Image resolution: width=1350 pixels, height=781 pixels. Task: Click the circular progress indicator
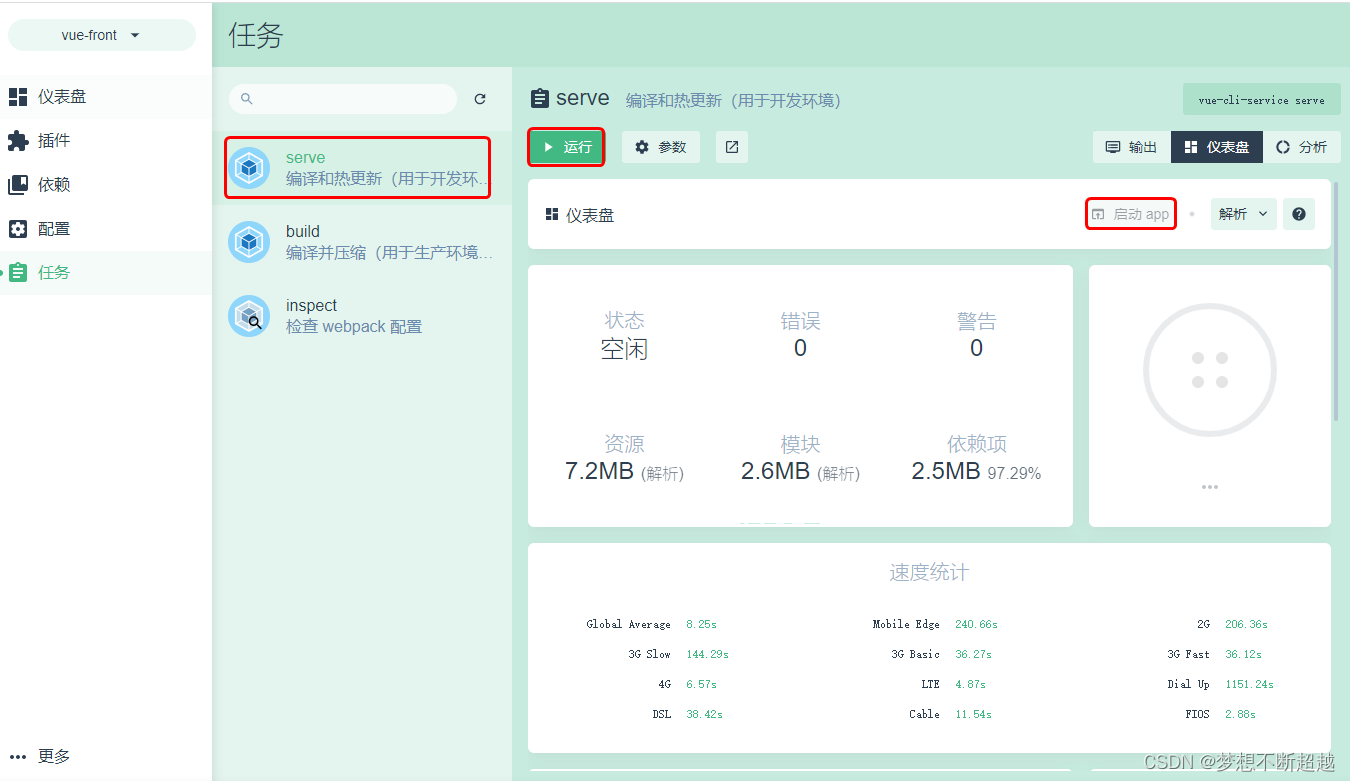[x=1210, y=370]
